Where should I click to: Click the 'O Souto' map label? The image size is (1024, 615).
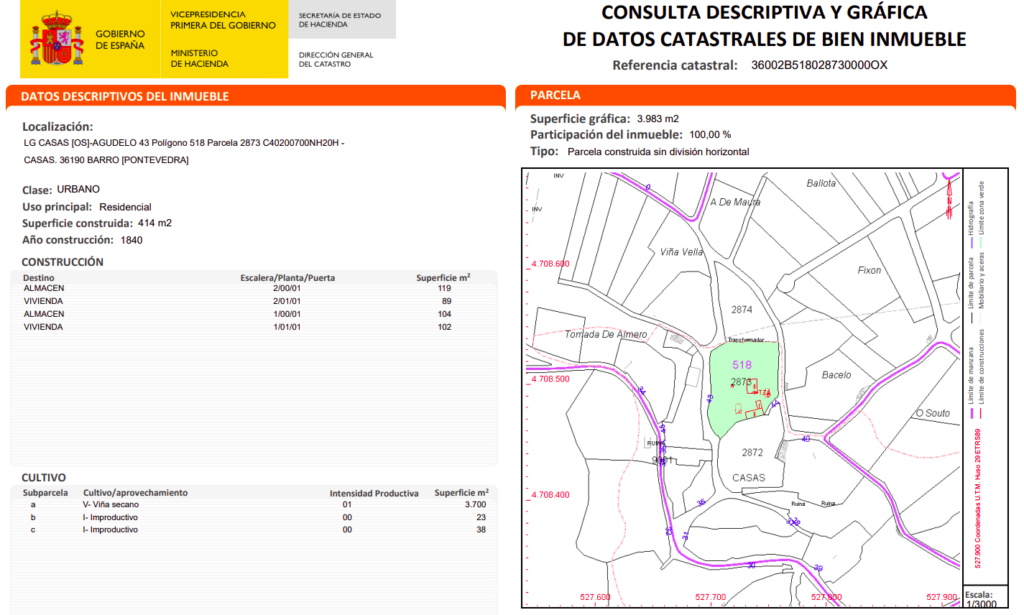click(x=933, y=413)
